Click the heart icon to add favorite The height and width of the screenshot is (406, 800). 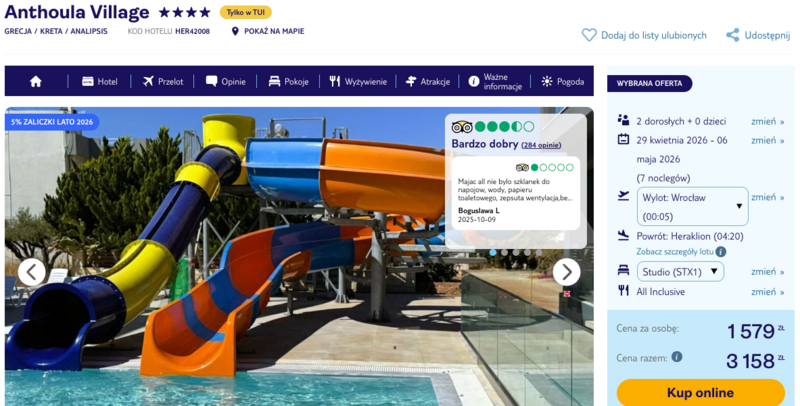(589, 35)
